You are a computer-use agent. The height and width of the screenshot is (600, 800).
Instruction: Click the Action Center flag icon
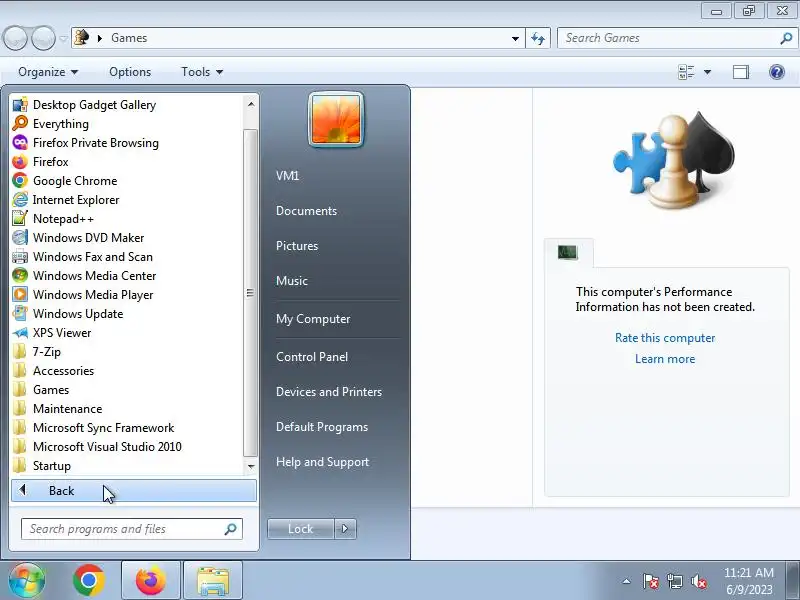[x=650, y=581]
